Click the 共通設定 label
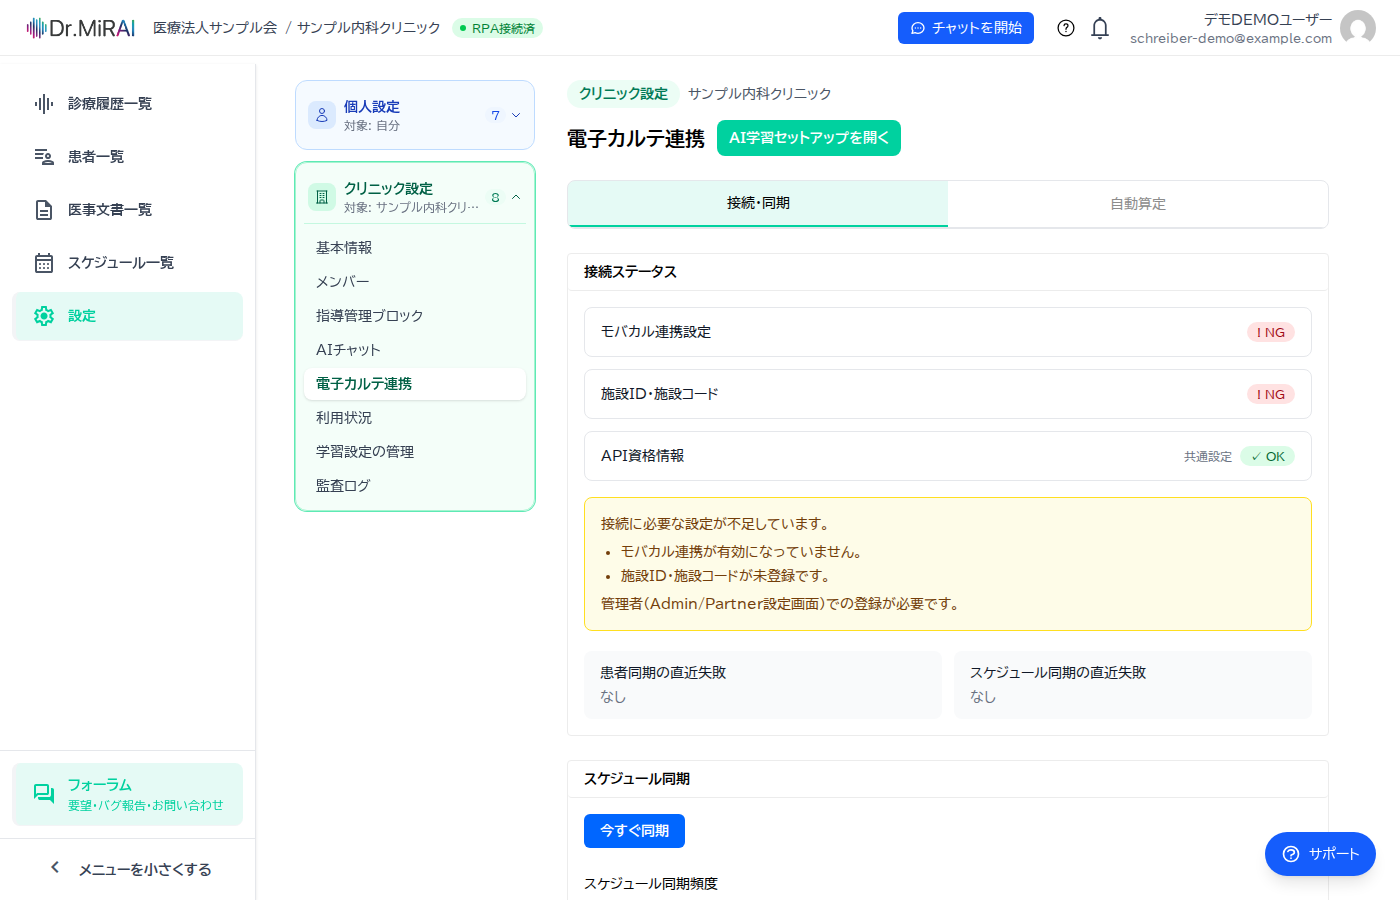 (x=1208, y=456)
